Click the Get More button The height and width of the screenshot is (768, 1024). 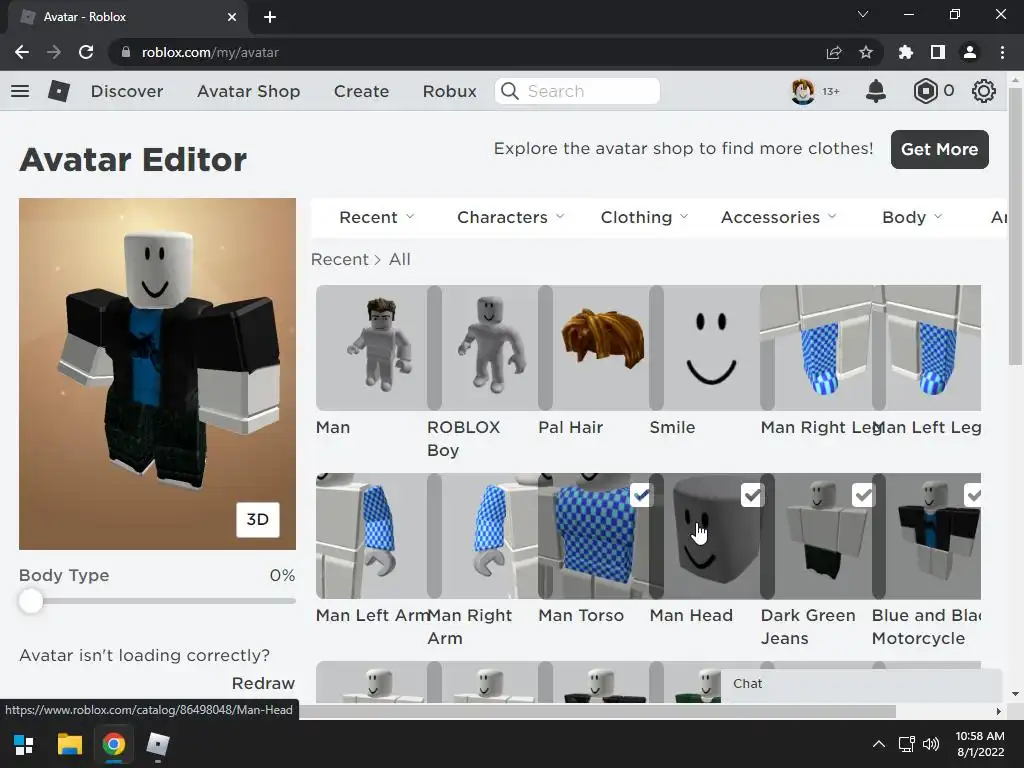(x=939, y=149)
